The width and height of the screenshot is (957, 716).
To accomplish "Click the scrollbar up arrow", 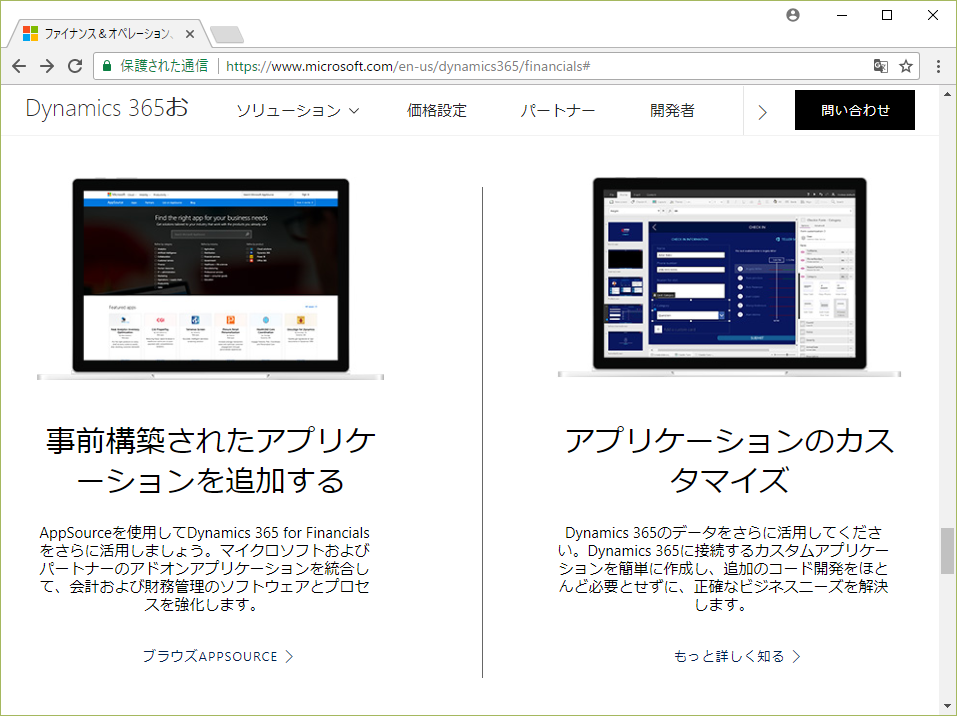I will 947,94.
